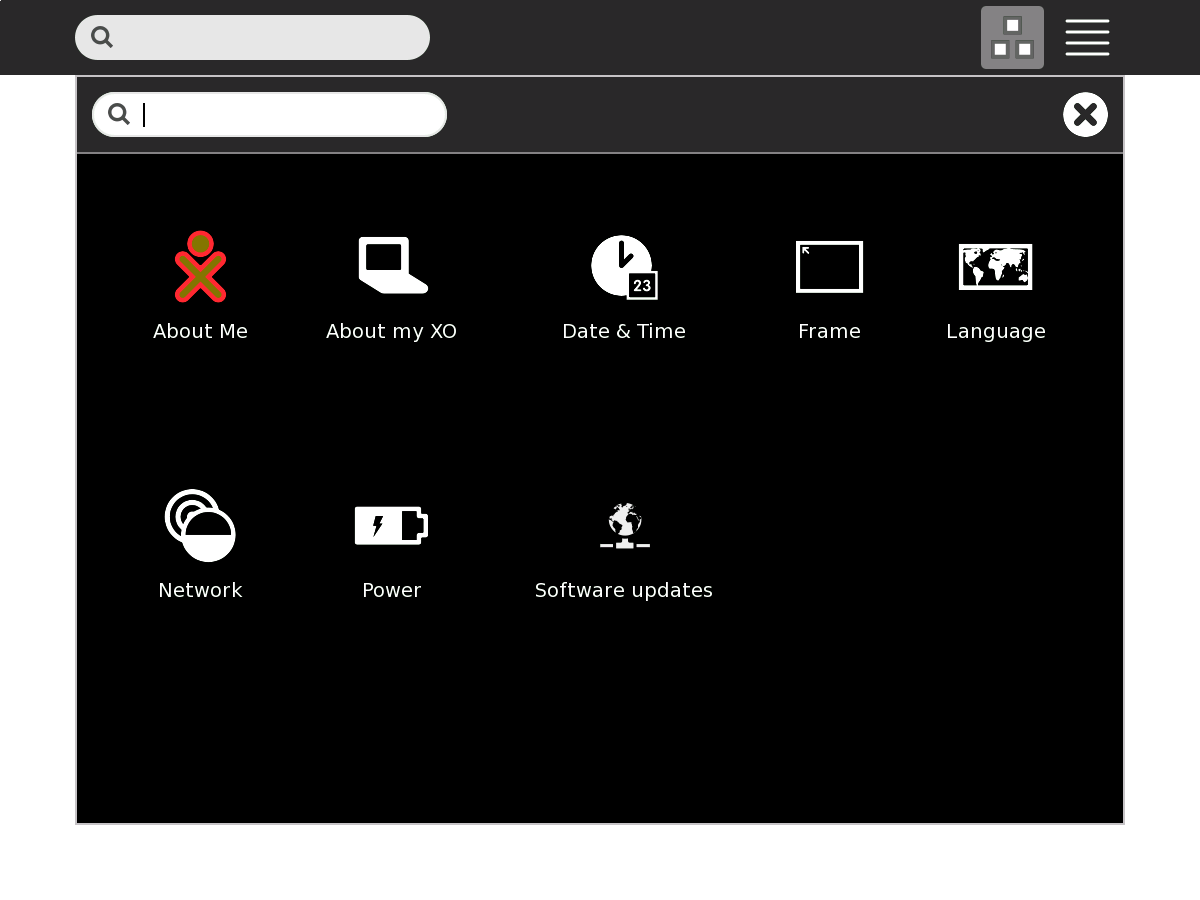1200x900 pixels.
Task: Open the Frame settings icon
Action: (x=829, y=267)
